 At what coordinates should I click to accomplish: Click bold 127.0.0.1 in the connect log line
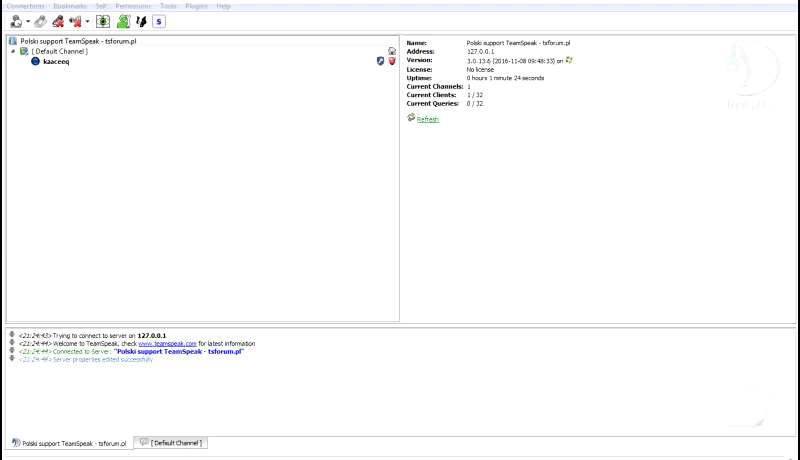click(x=152, y=336)
